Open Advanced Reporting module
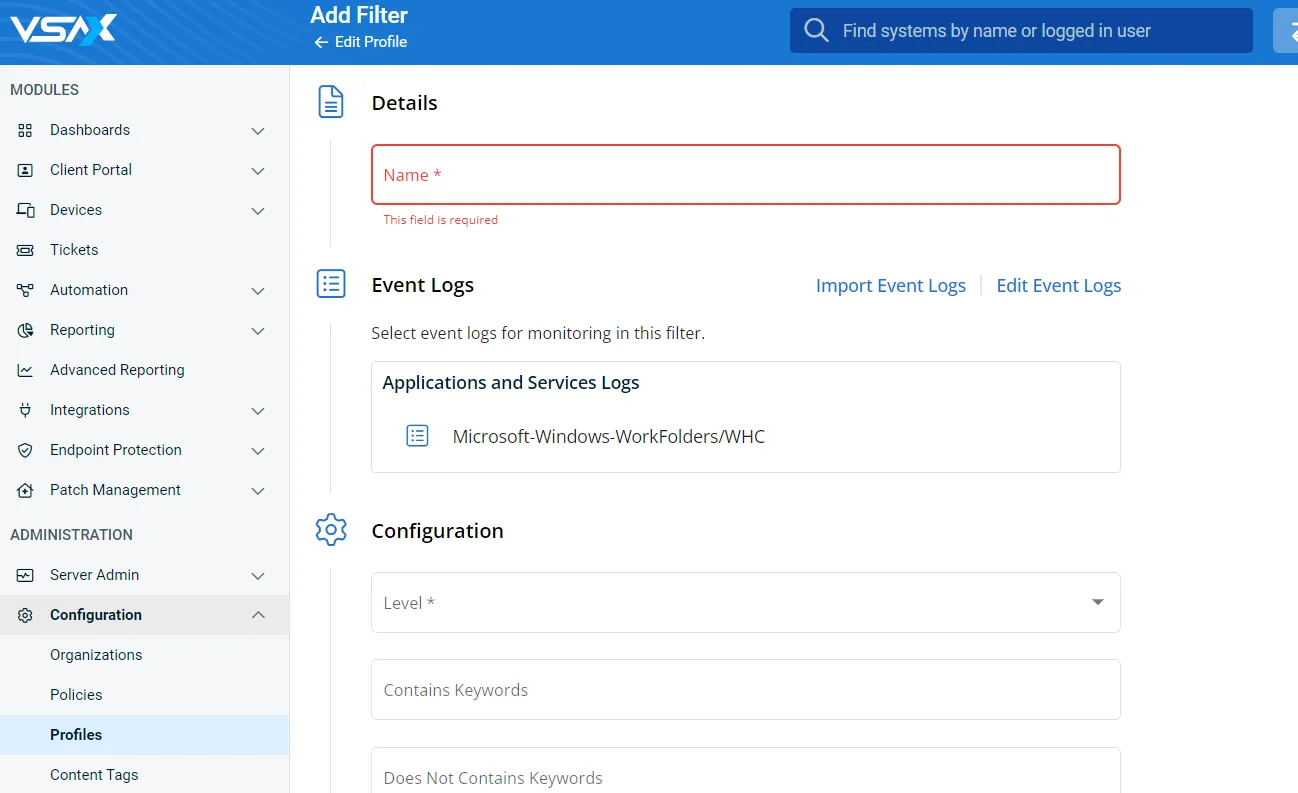Image resolution: width=1298 pixels, height=793 pixels. pos(117,370)
